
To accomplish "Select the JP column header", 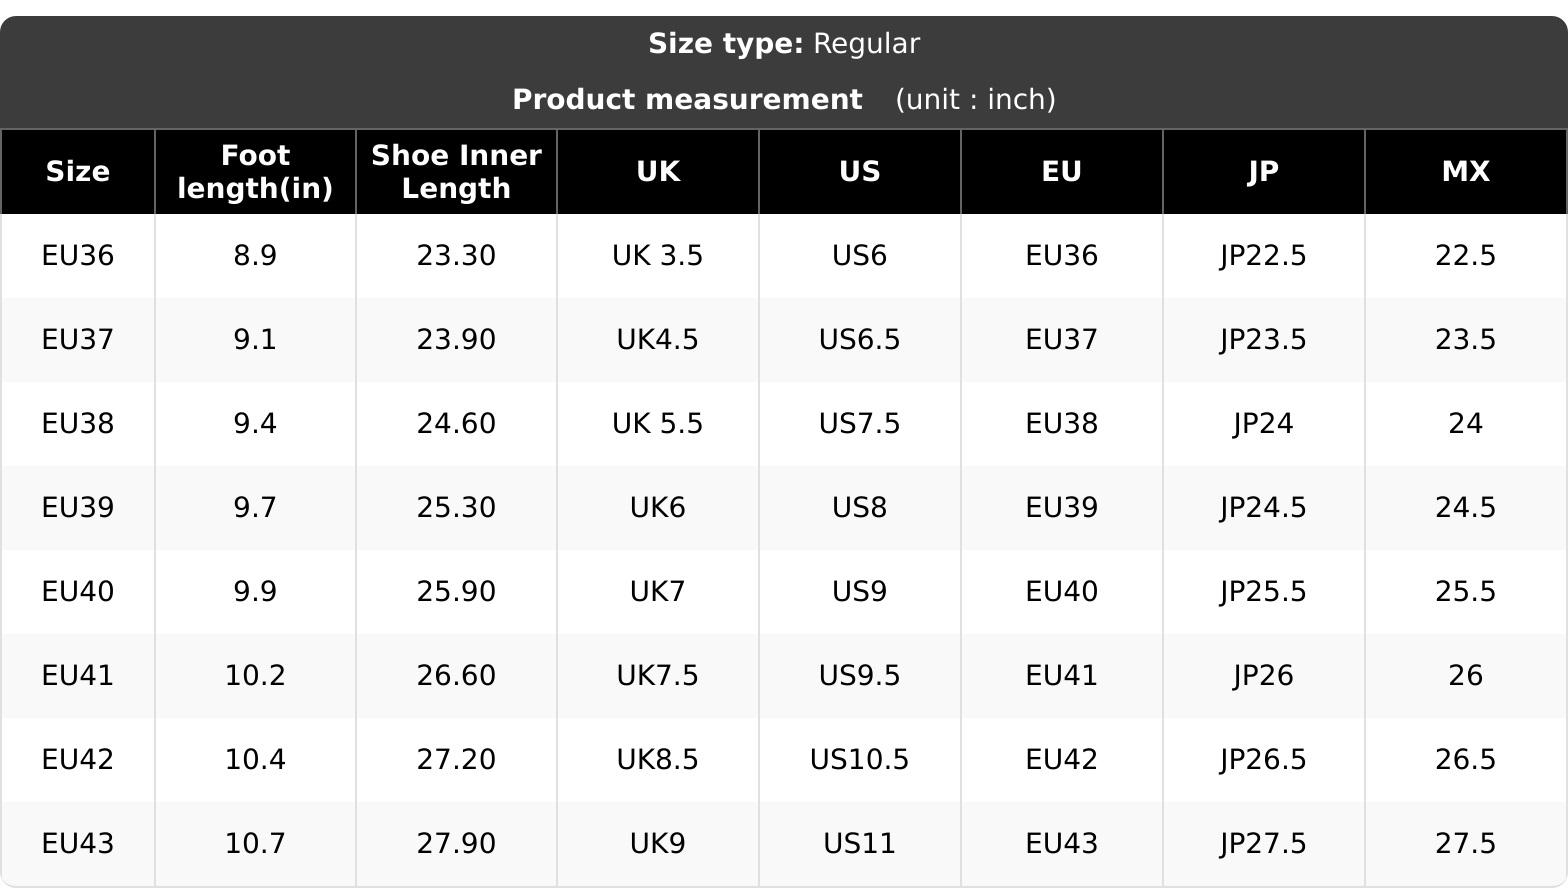I will [1263, 172].
